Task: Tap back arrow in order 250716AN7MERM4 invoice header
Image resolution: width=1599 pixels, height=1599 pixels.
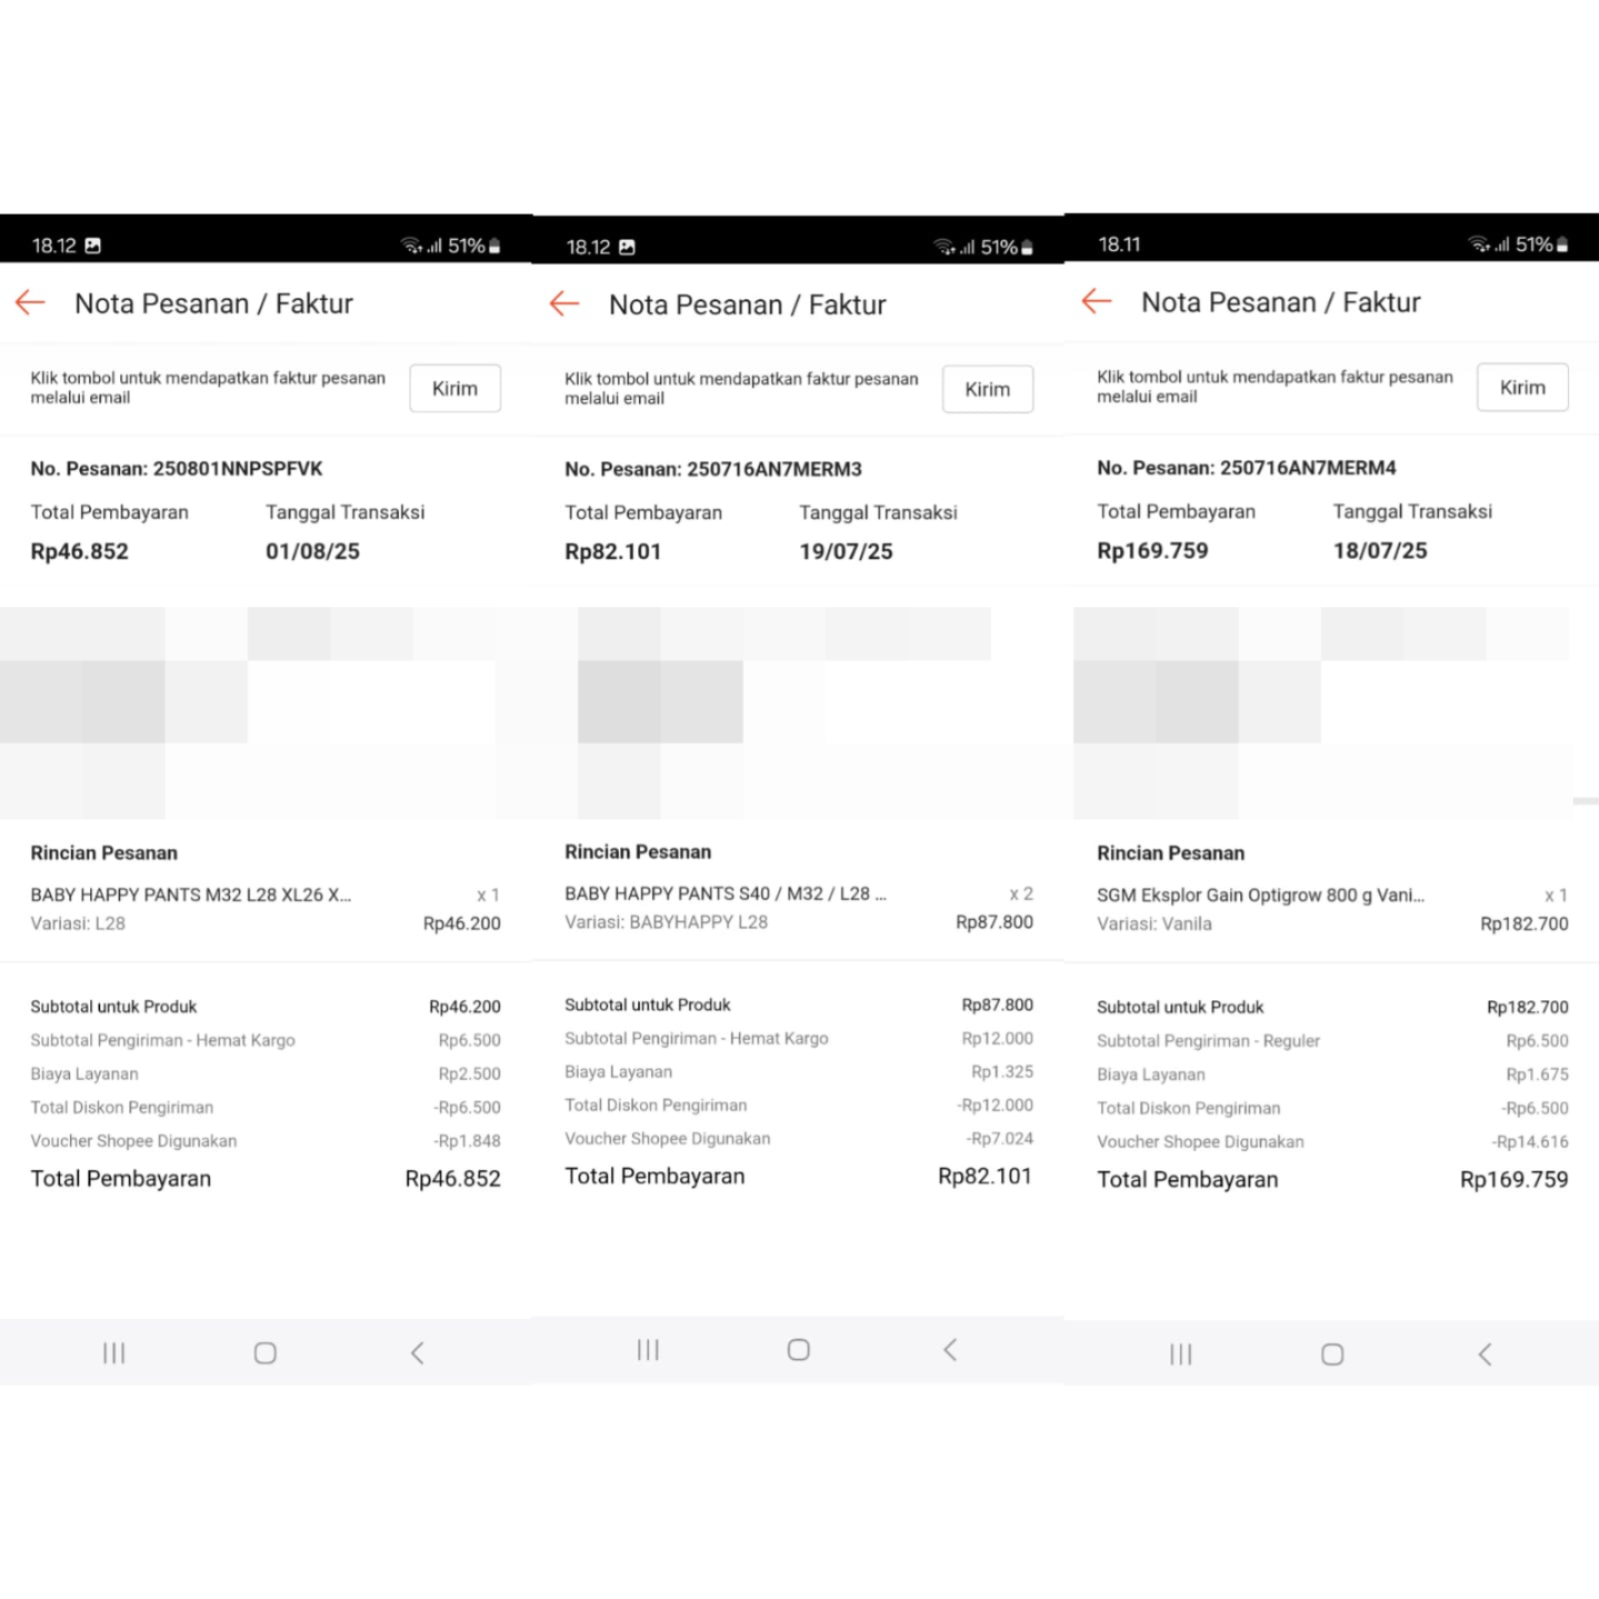Action: (1097, 302)
